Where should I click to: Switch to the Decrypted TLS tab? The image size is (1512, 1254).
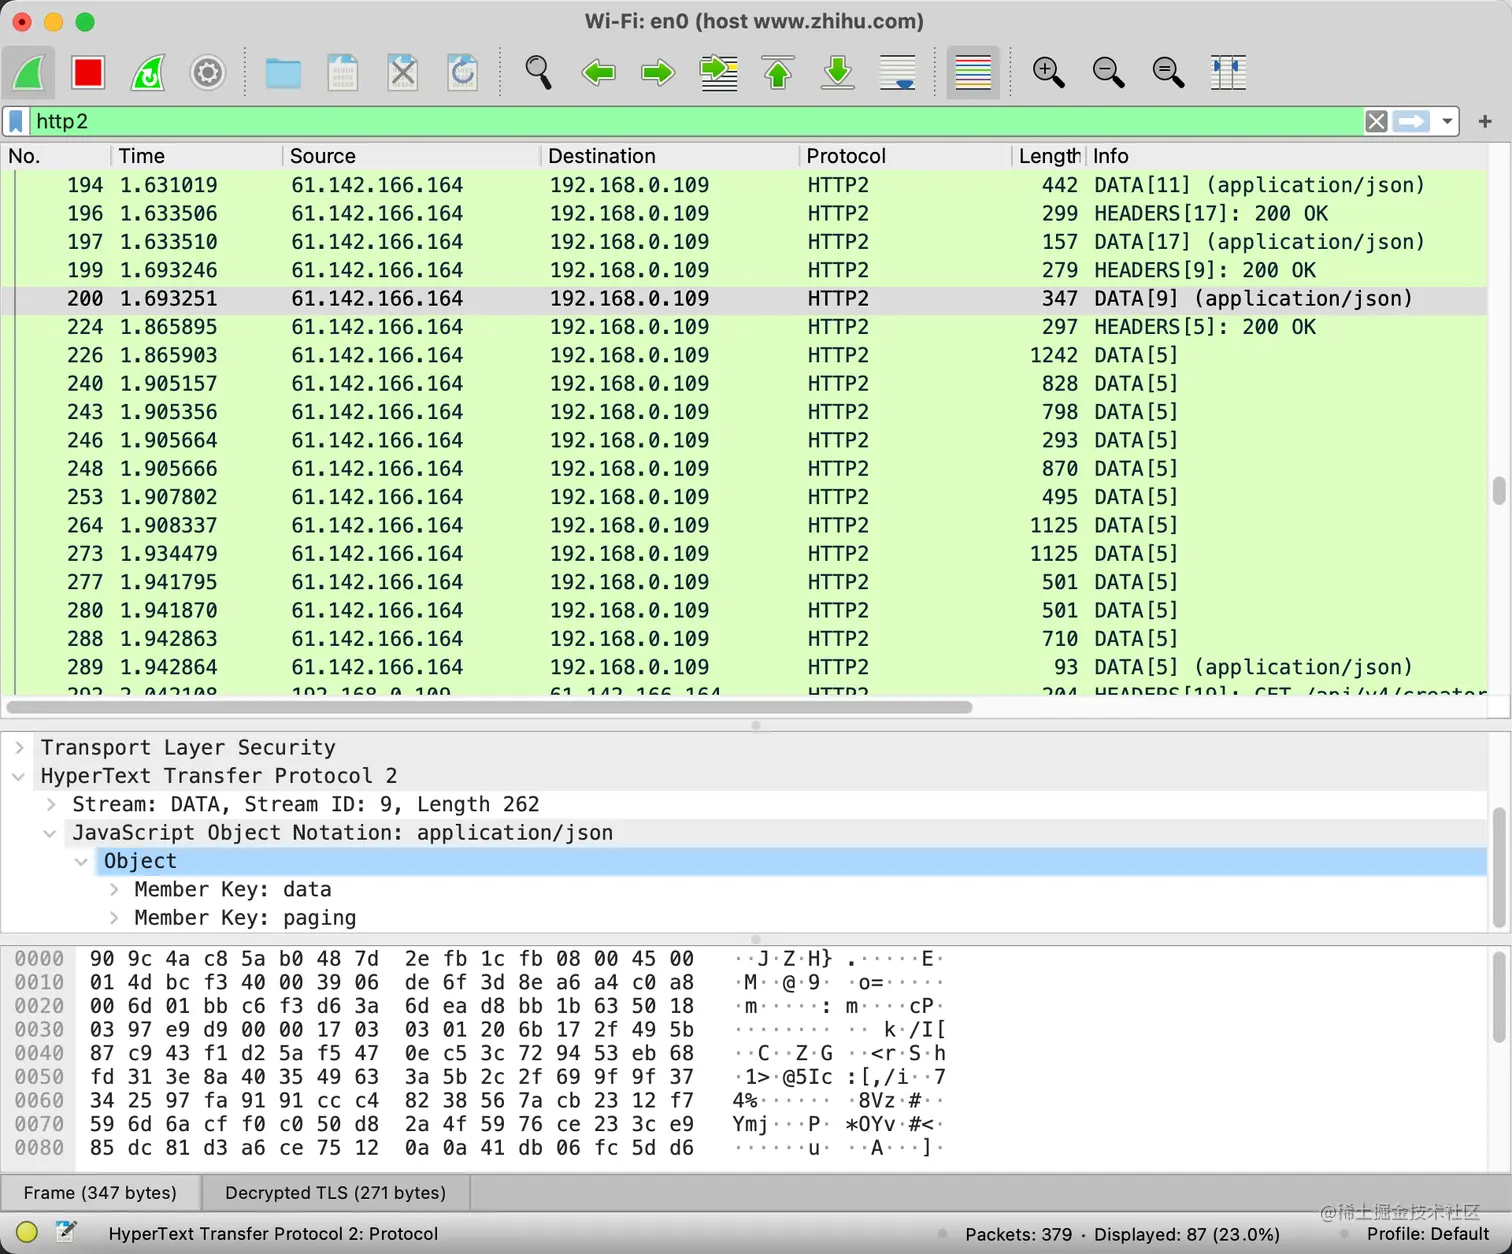click(335, 1192)
